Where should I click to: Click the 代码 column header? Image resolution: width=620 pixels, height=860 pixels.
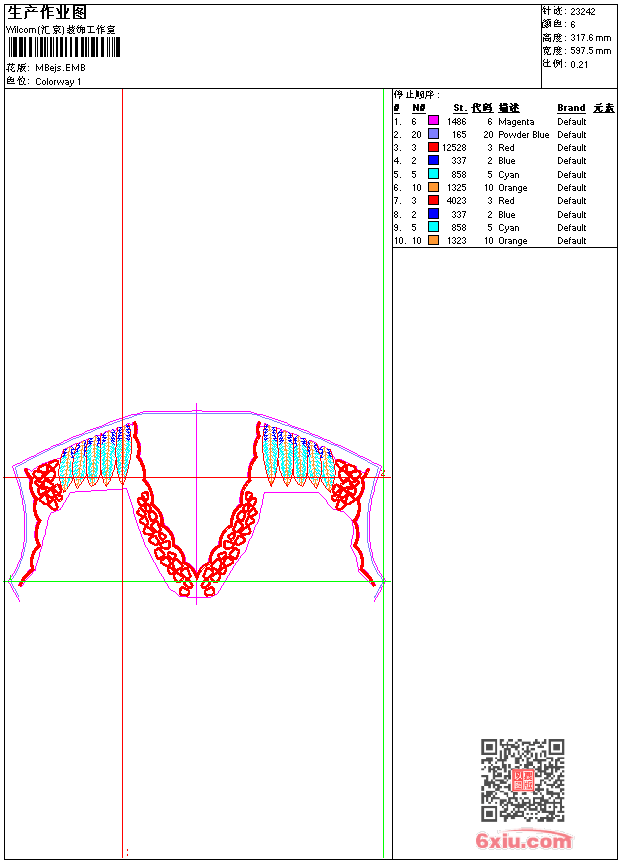point(482,108)
